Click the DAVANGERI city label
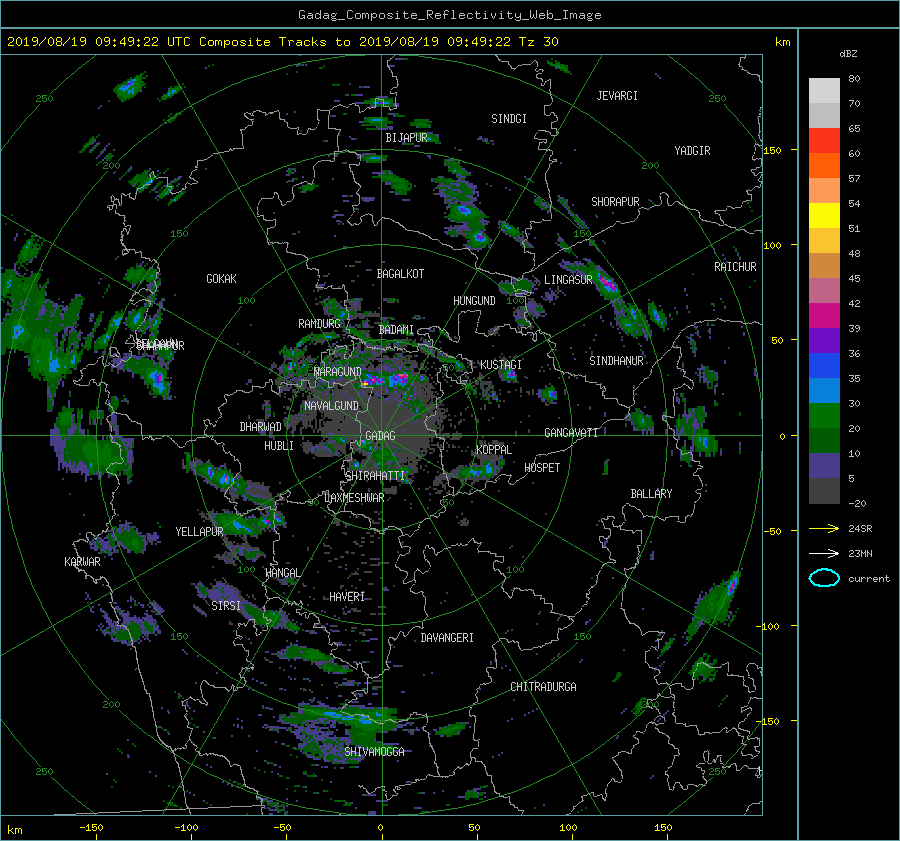 [x=447, y=638]
